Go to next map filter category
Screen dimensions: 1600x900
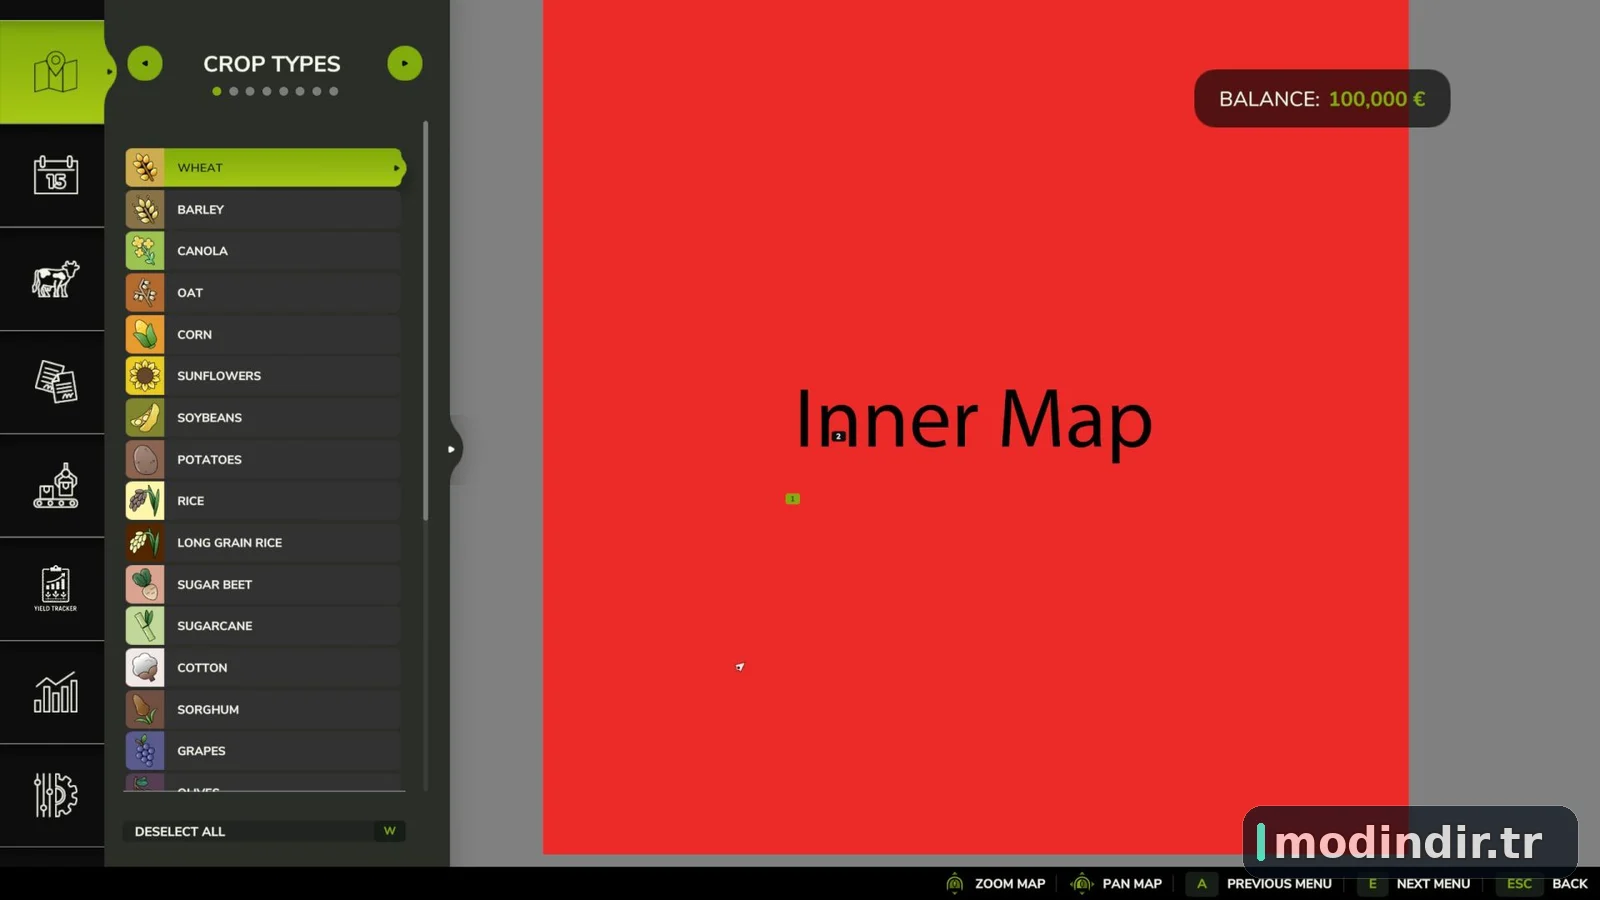(405, 63)
